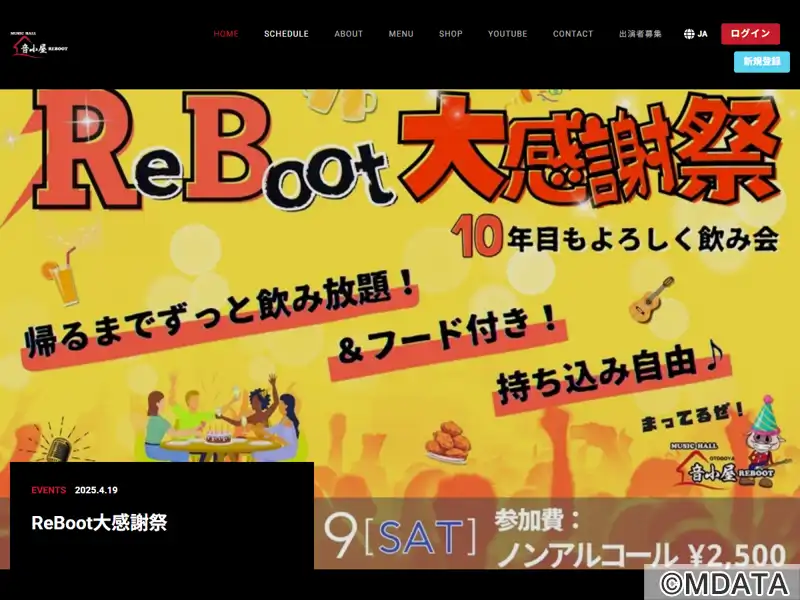Open the 出演者募集 page
Screen dimensions: 800x600
point(640,34)
